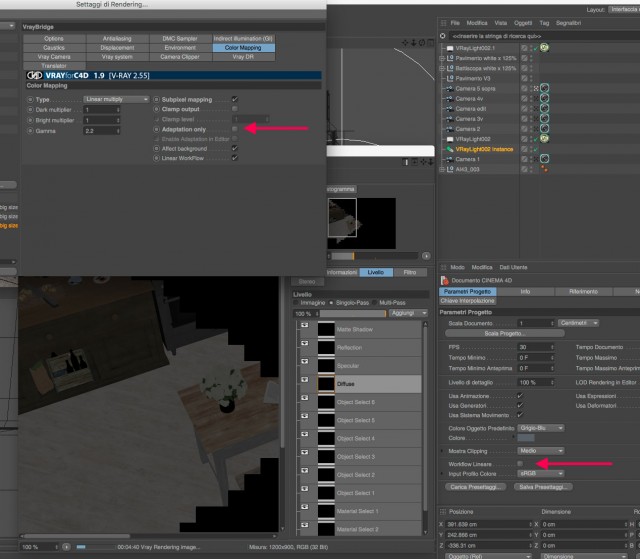Enable the Workflow Lineare checkbox
Image resolution: width=640 pixels, height=559 pixels.
tap(520, 464)
